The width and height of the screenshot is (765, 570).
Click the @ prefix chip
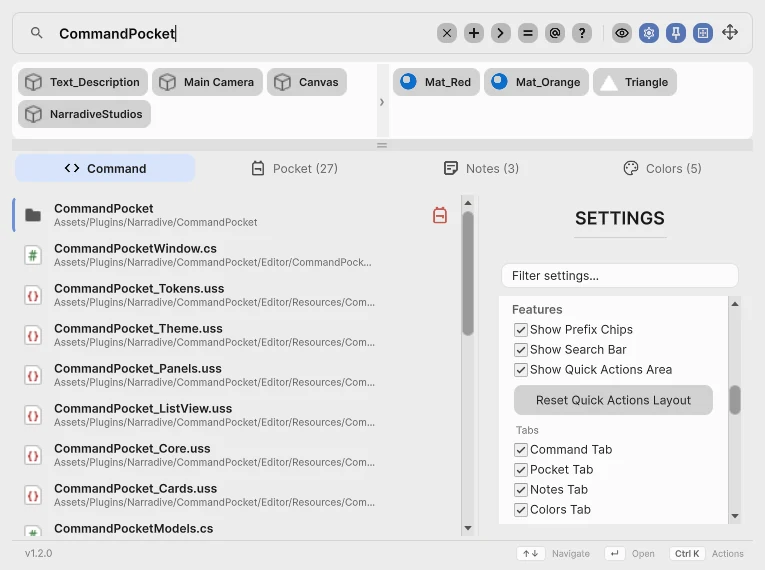[x=555, y=33]
